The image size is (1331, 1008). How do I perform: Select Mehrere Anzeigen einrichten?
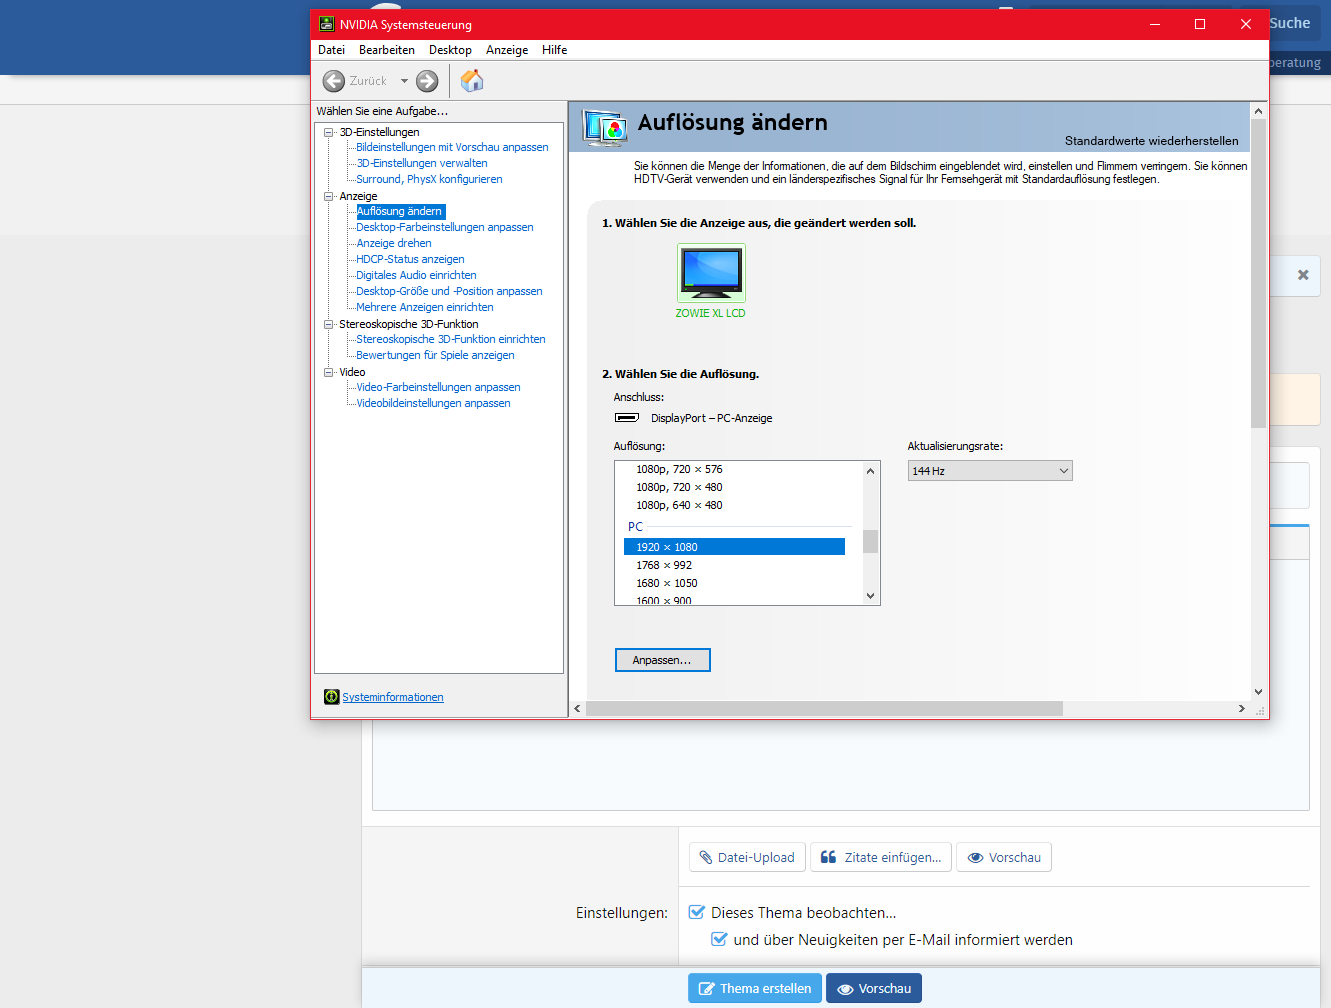coord(425,307)
